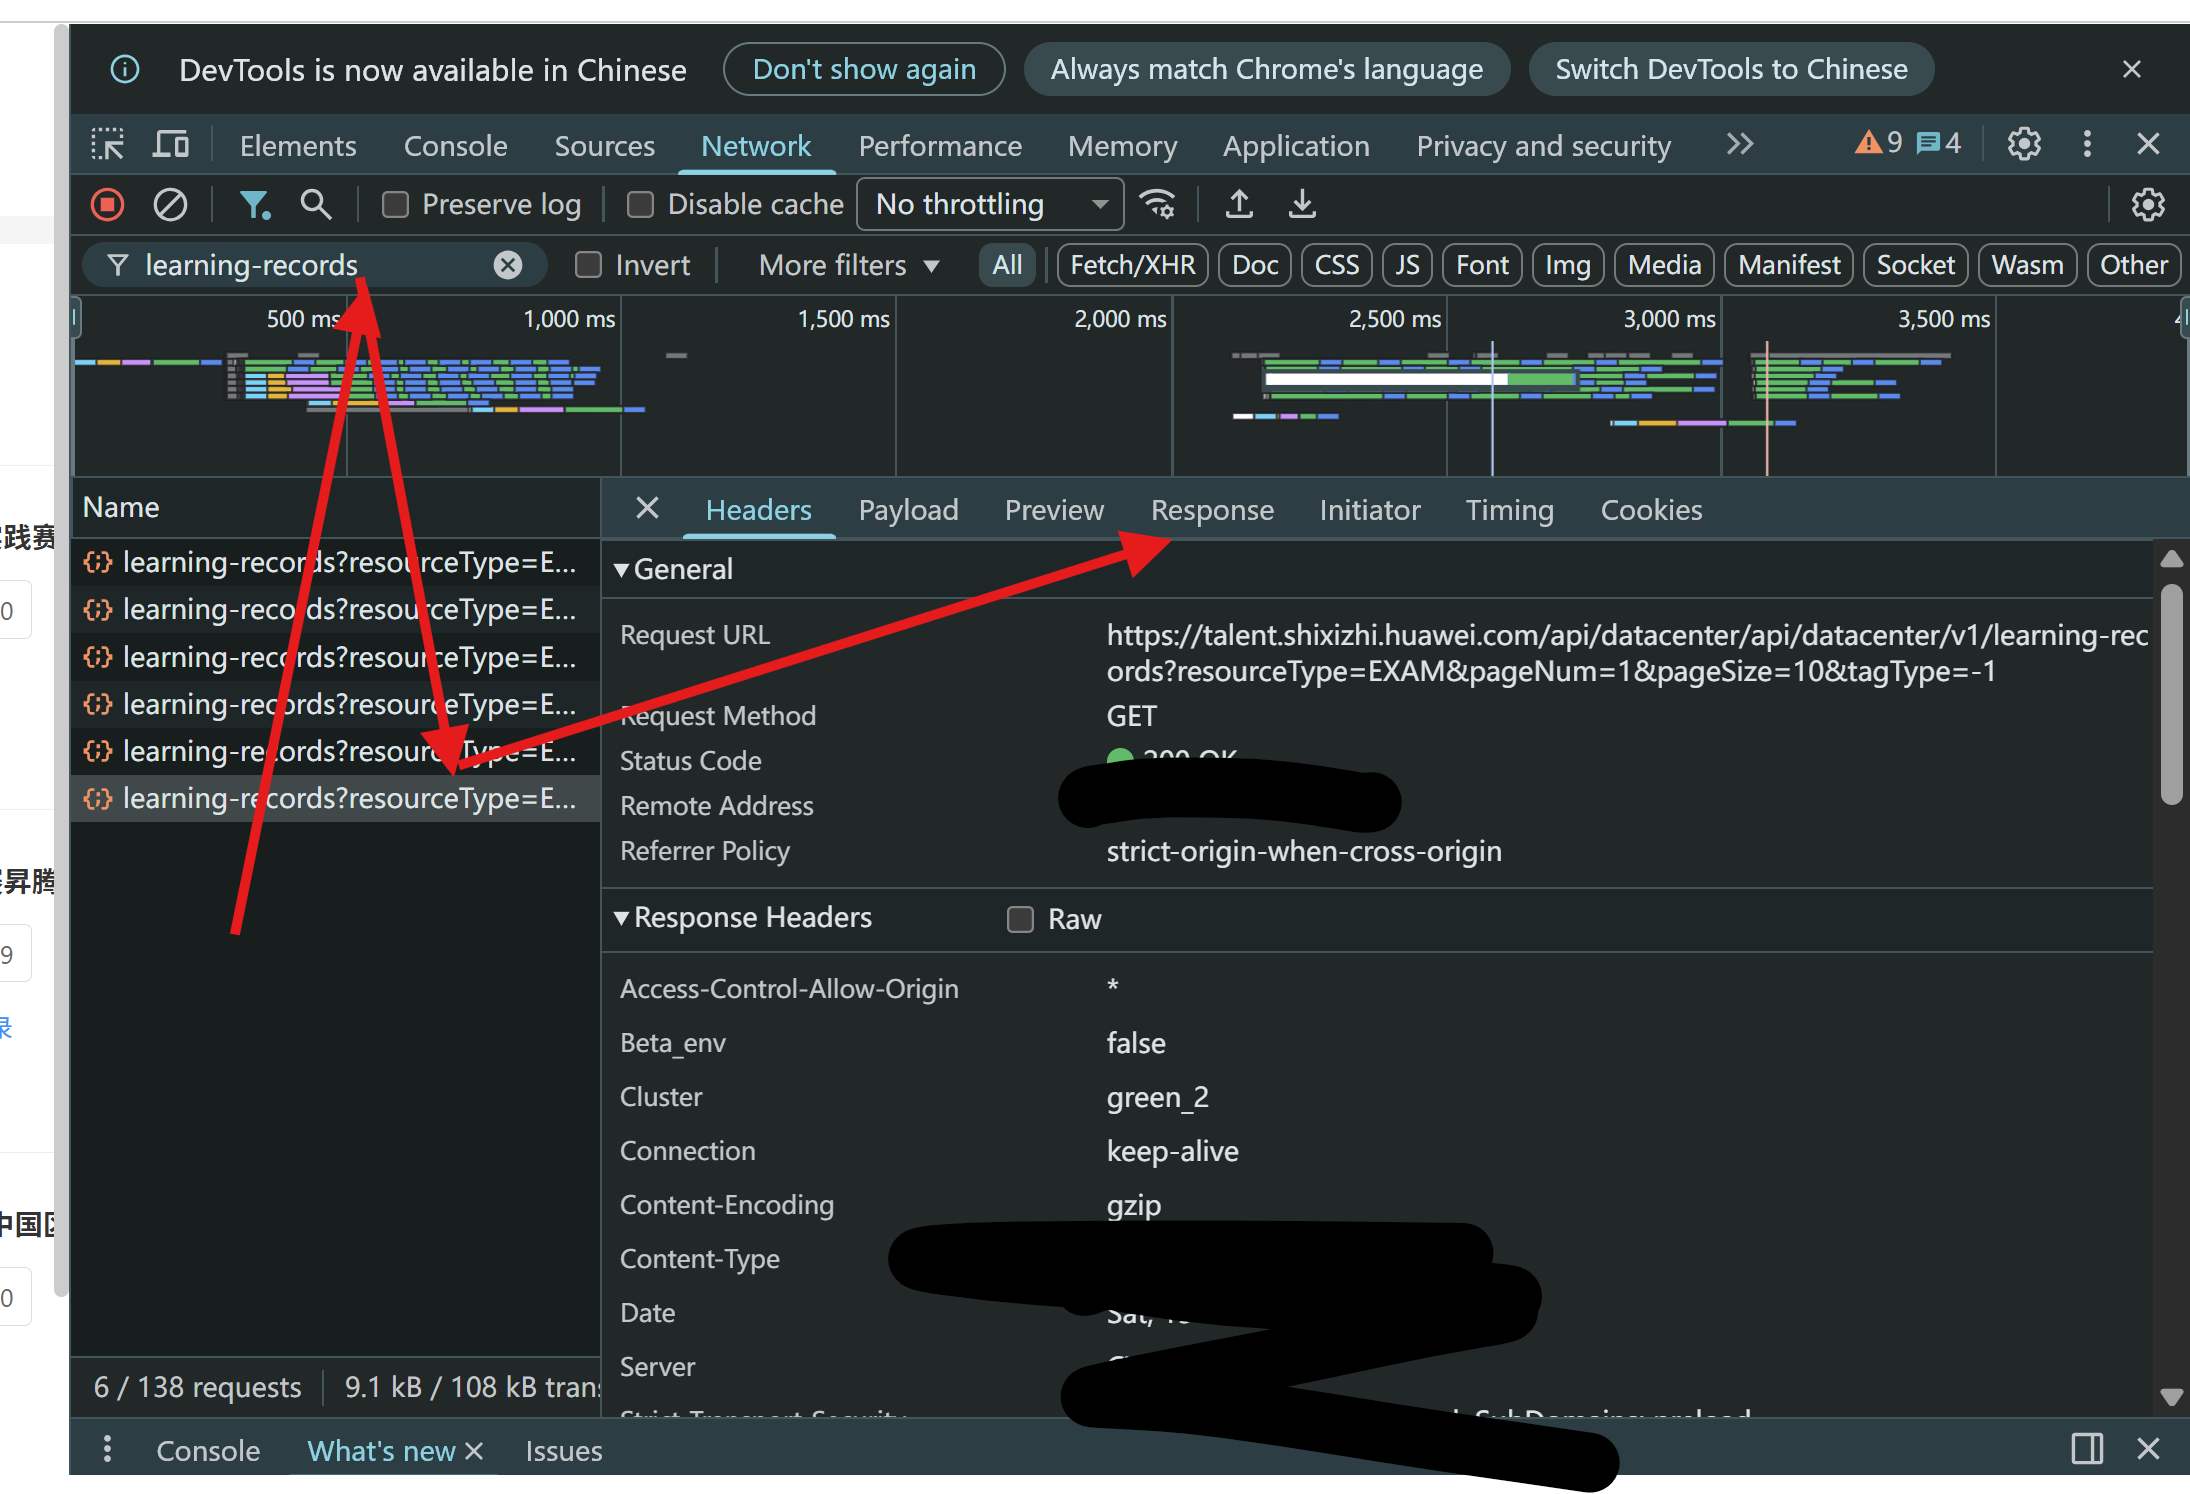This screenshot has width=2190, height=1494.
Task: Open the Console panel tab
Action: (455, 146)
